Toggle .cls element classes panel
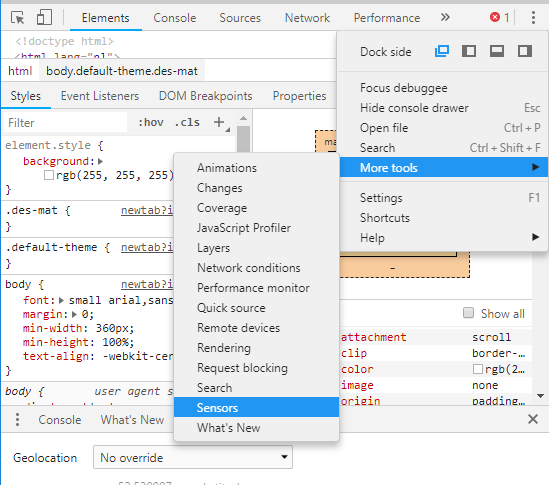549x485 pixels. pos(187,122)
